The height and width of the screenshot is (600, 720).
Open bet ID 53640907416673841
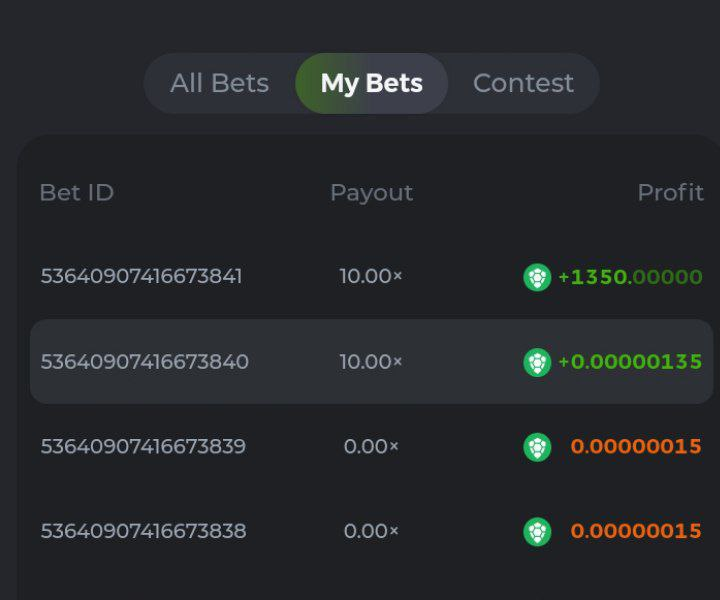[141, 276]
